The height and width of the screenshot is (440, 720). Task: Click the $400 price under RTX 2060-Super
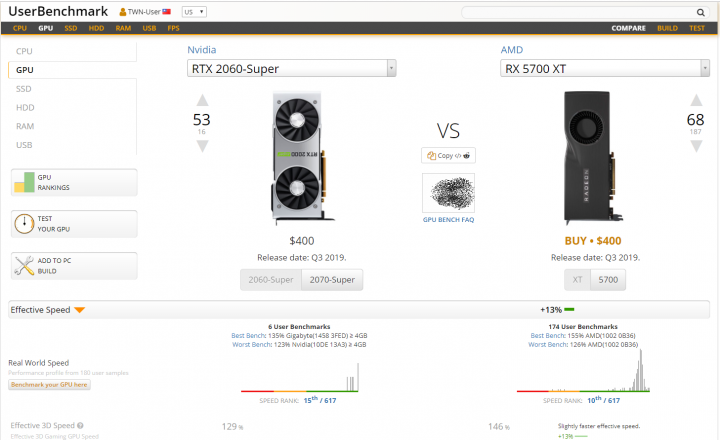(302, 241)
